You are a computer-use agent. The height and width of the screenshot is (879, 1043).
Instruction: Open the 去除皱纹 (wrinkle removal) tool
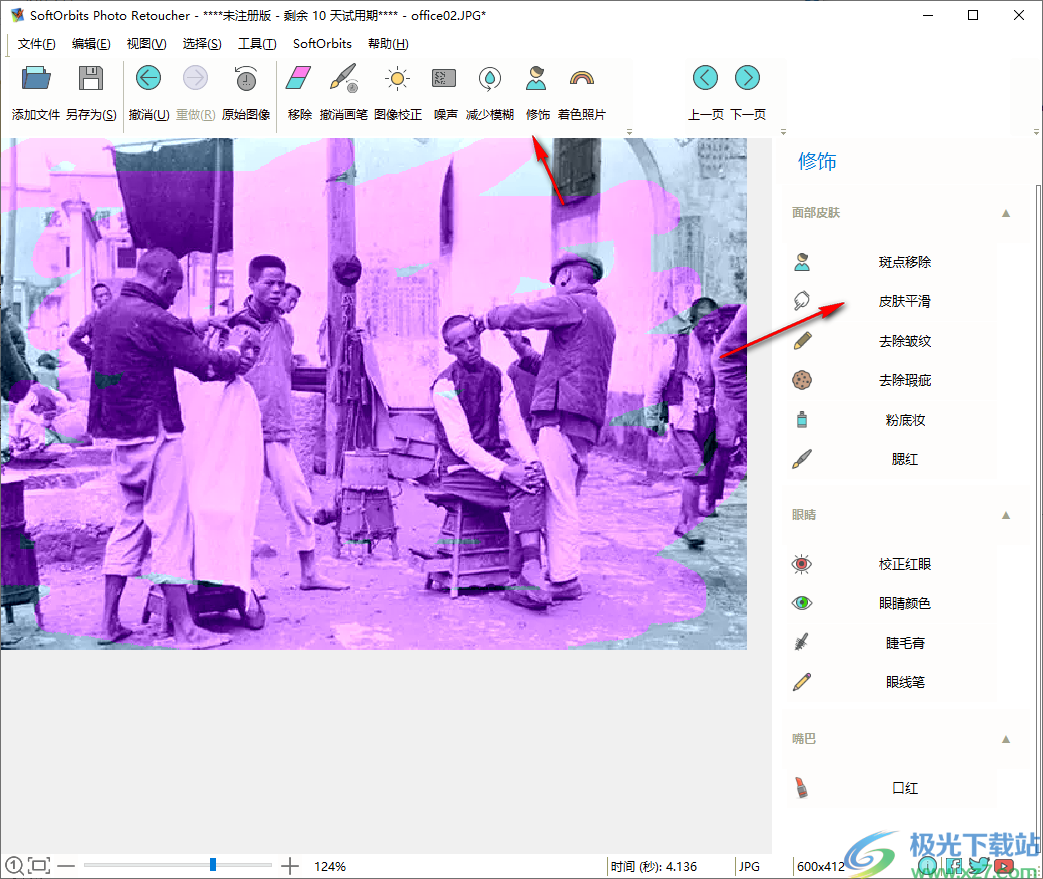click(903, 340)
